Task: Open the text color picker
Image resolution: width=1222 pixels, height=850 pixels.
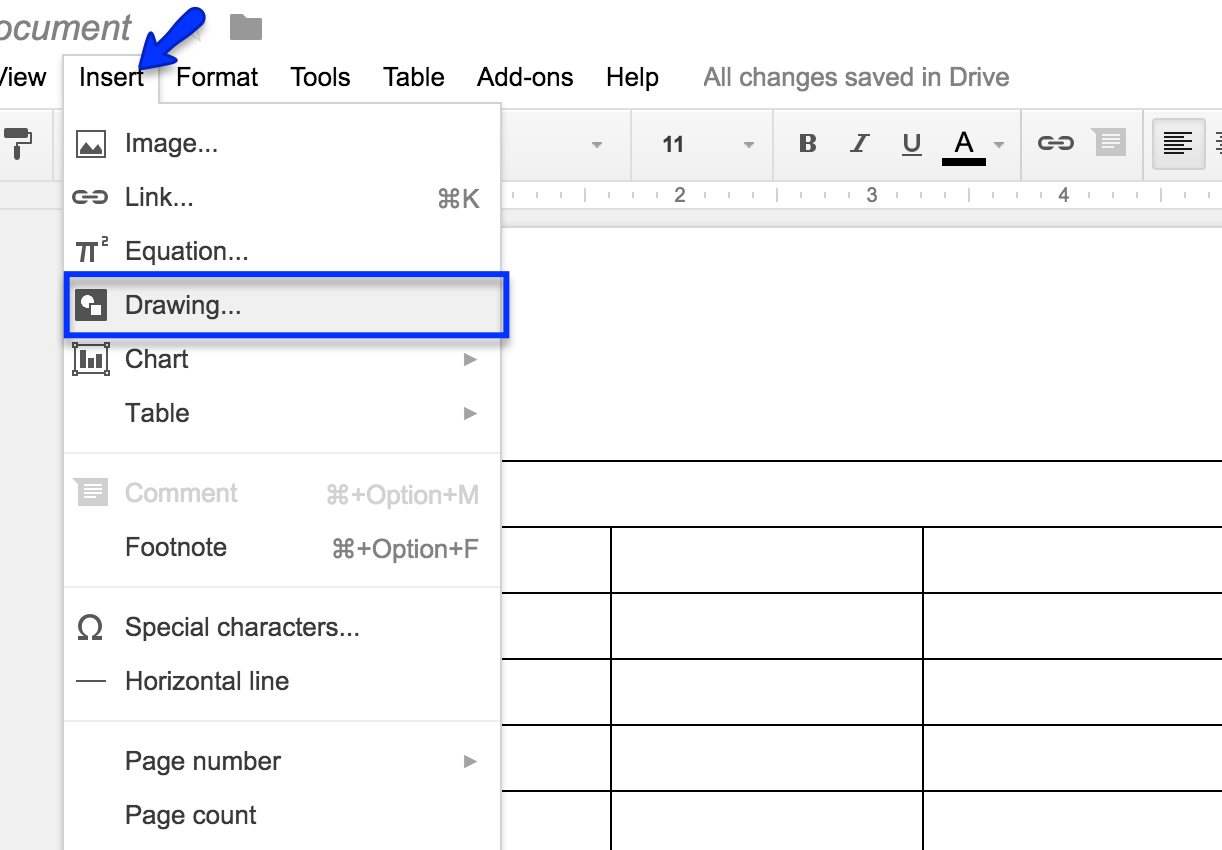Action: click(965, 144)
